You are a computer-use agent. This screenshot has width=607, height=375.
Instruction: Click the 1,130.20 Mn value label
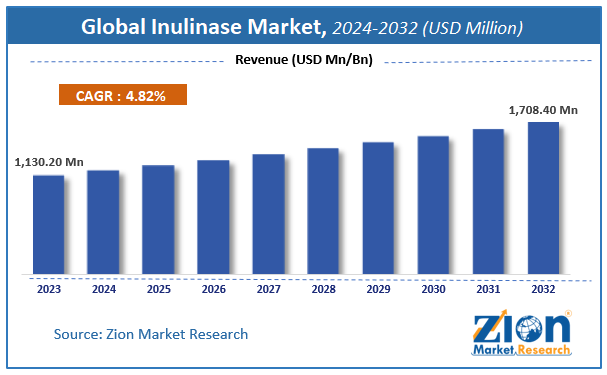coord(49,162)
